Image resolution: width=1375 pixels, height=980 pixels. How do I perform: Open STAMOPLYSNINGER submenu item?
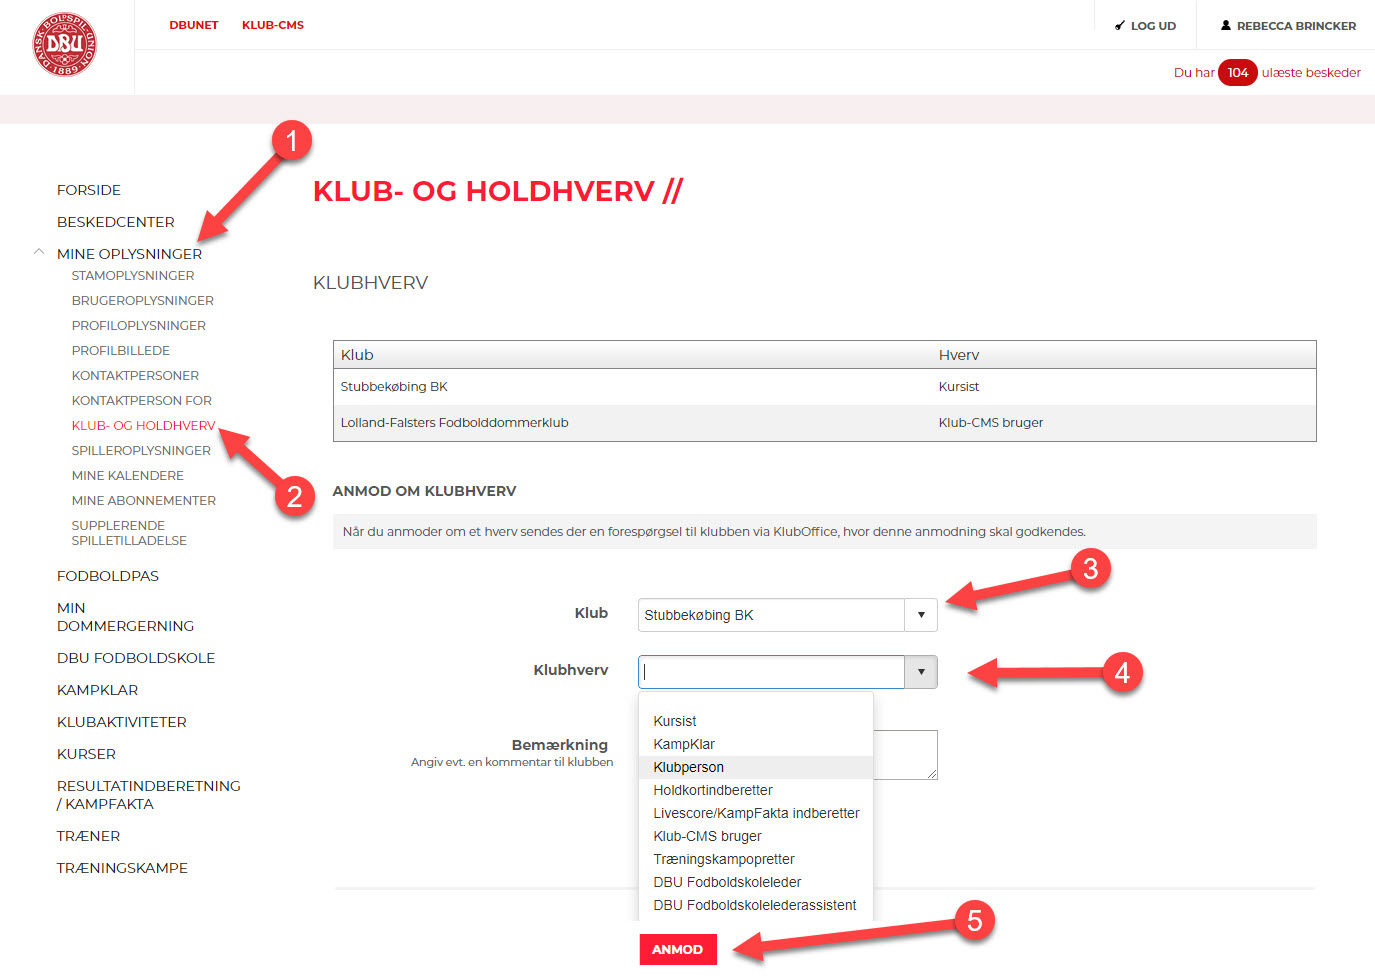[133, 275]
